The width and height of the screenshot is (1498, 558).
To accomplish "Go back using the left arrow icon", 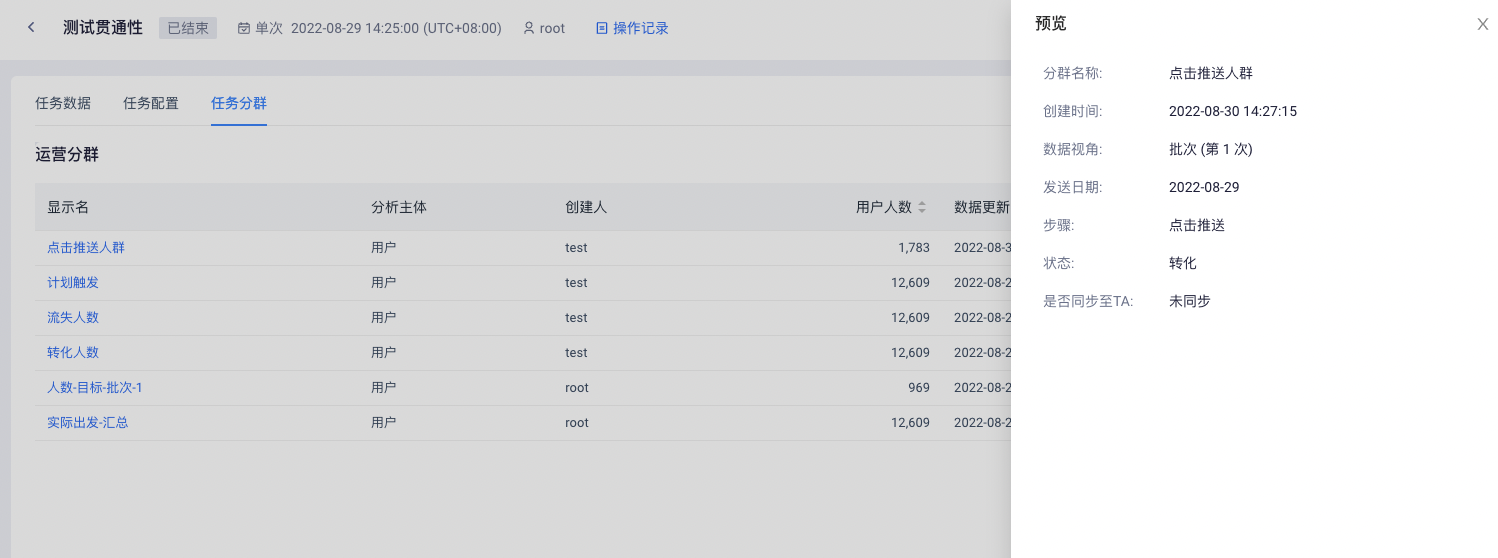I will tap(31, 28).
